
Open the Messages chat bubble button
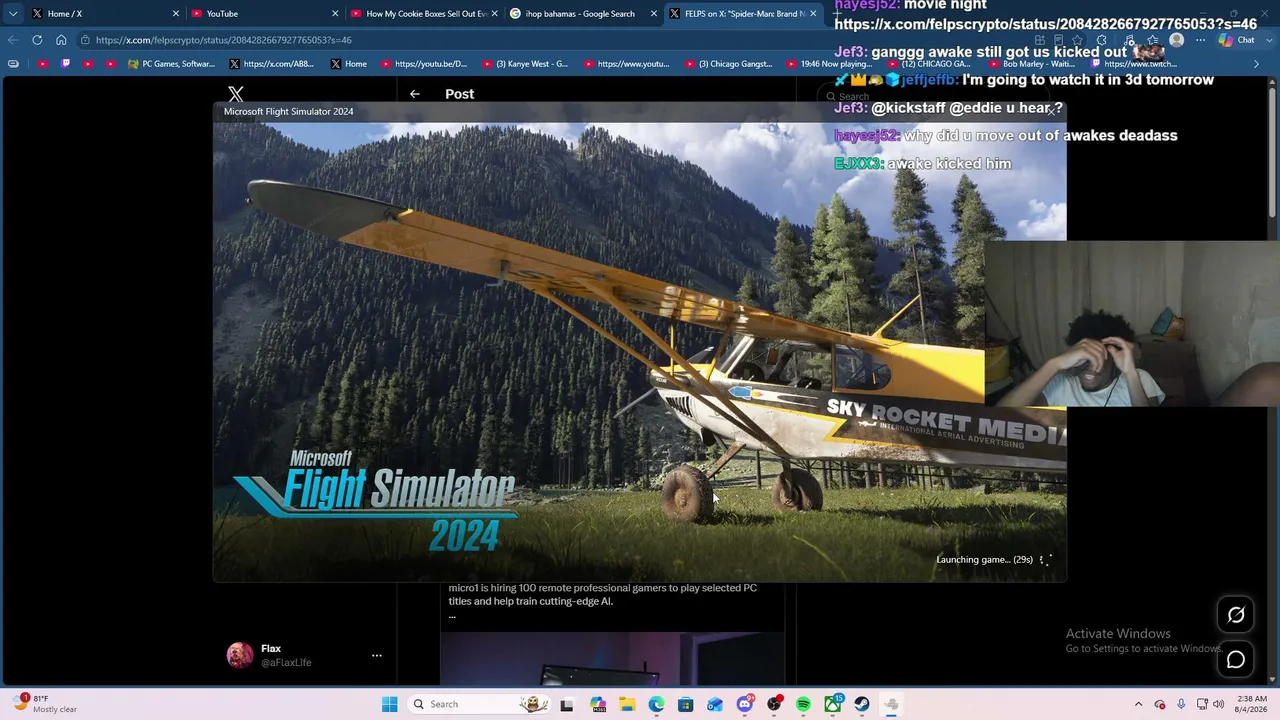pos(1236,660)
